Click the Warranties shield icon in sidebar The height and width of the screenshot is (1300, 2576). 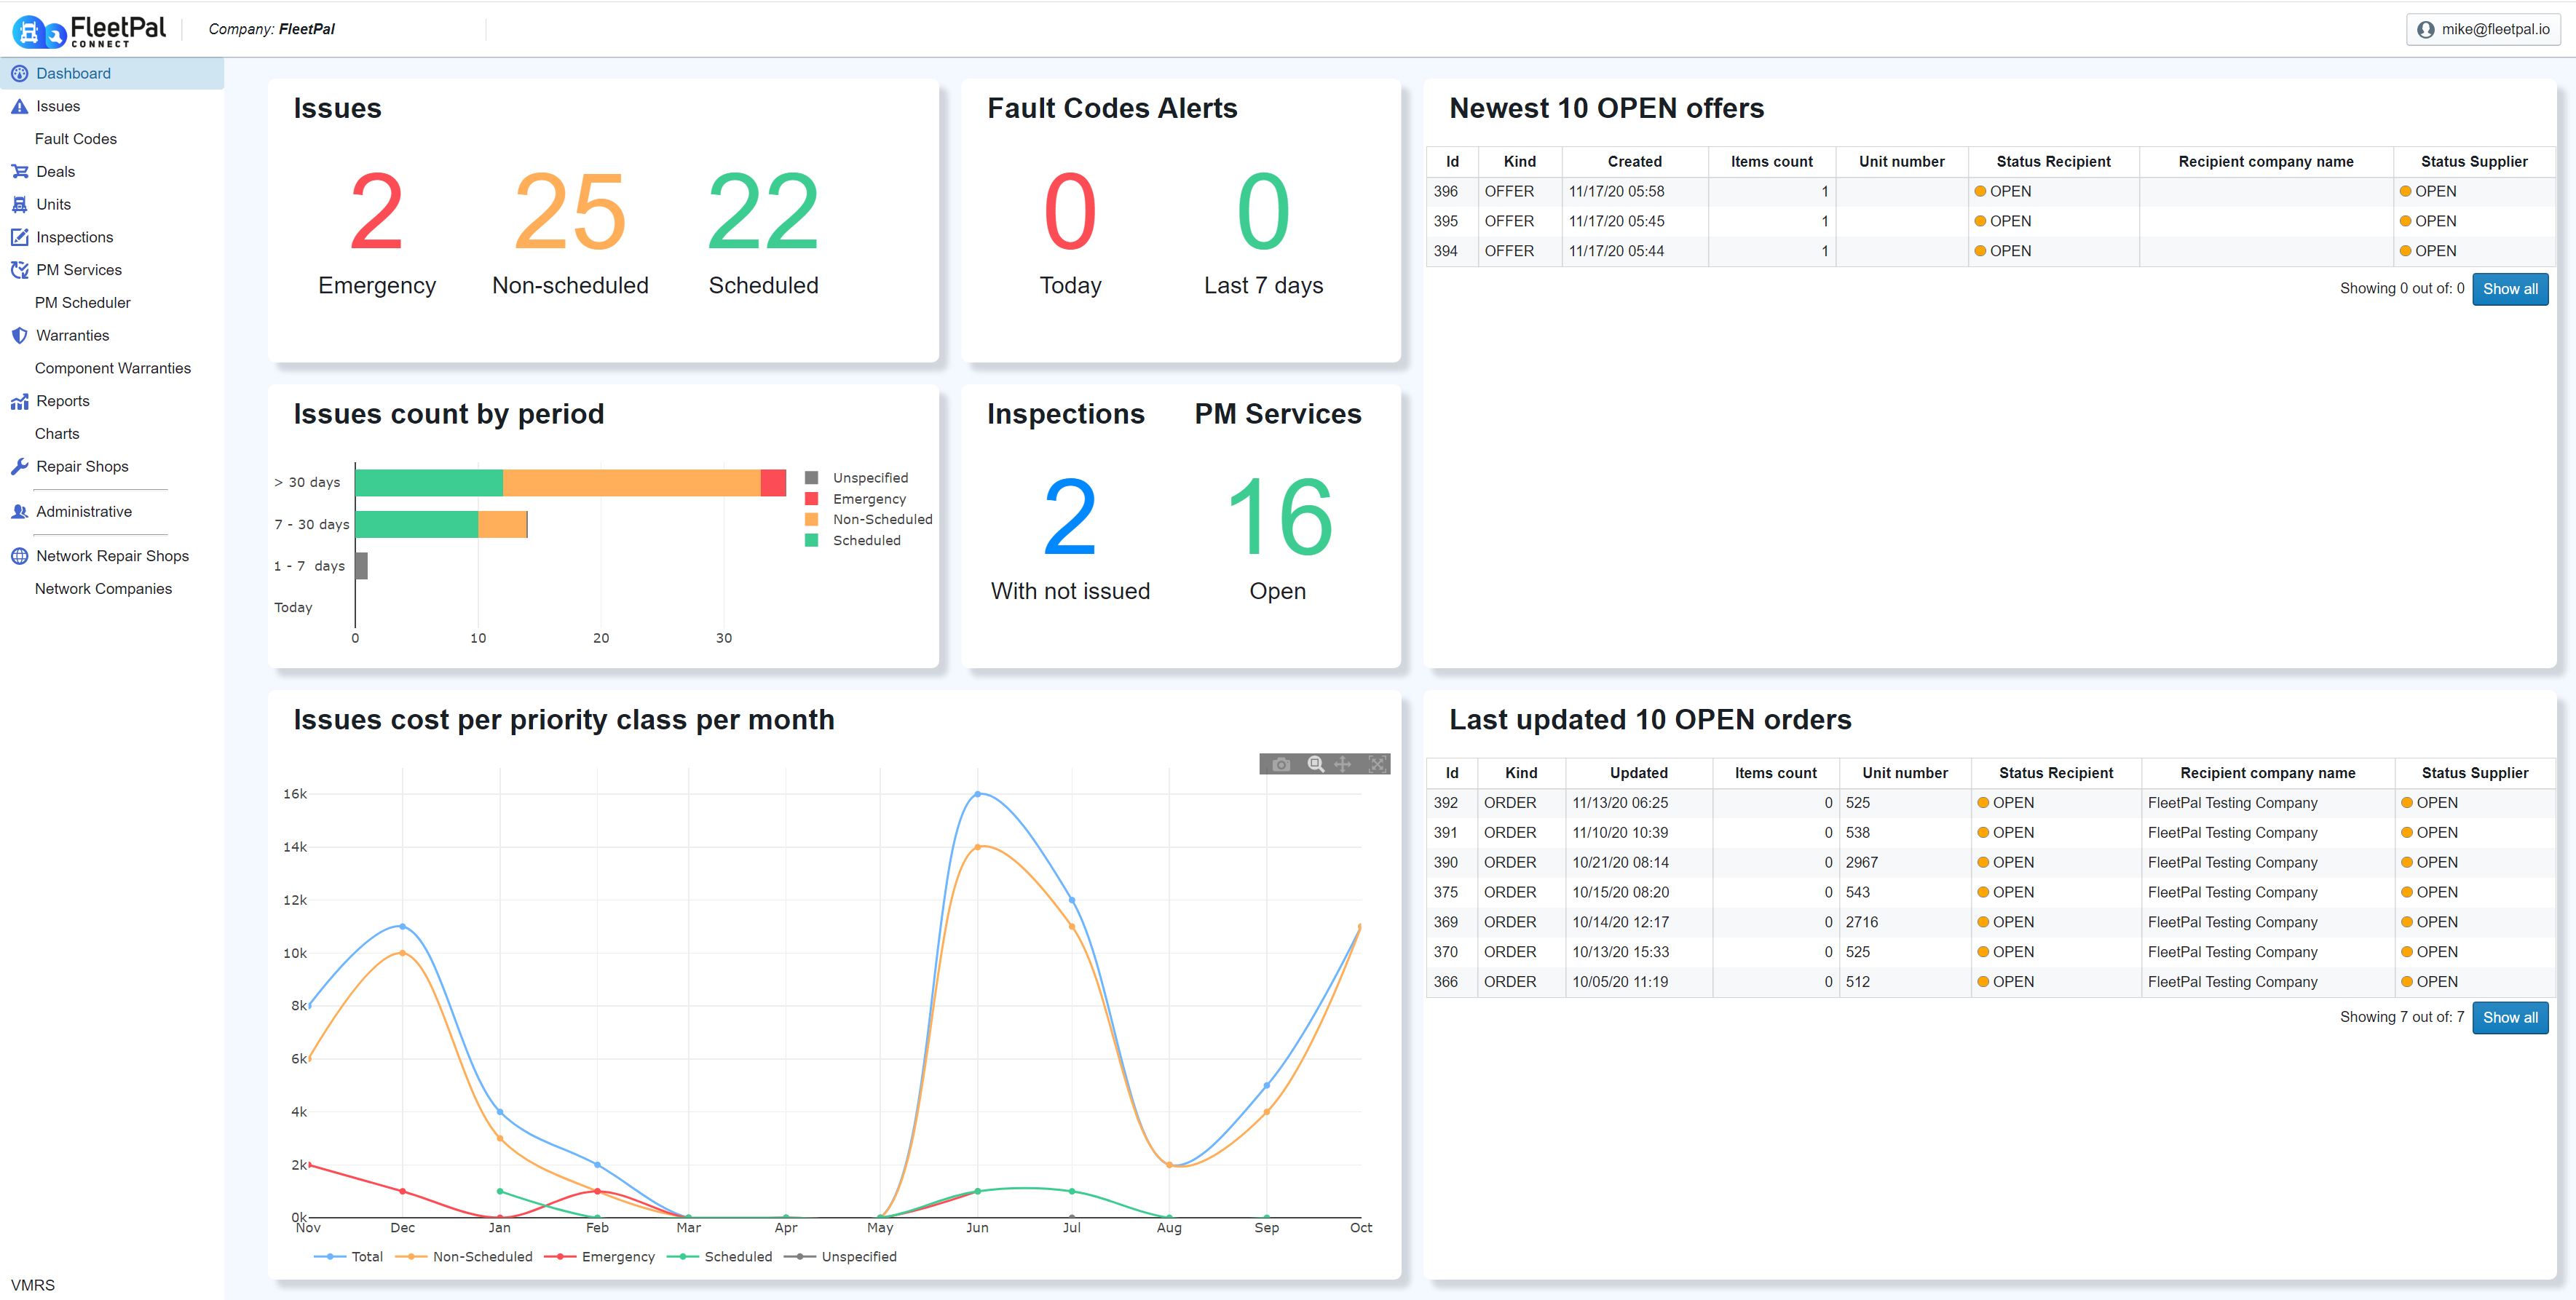19,335
